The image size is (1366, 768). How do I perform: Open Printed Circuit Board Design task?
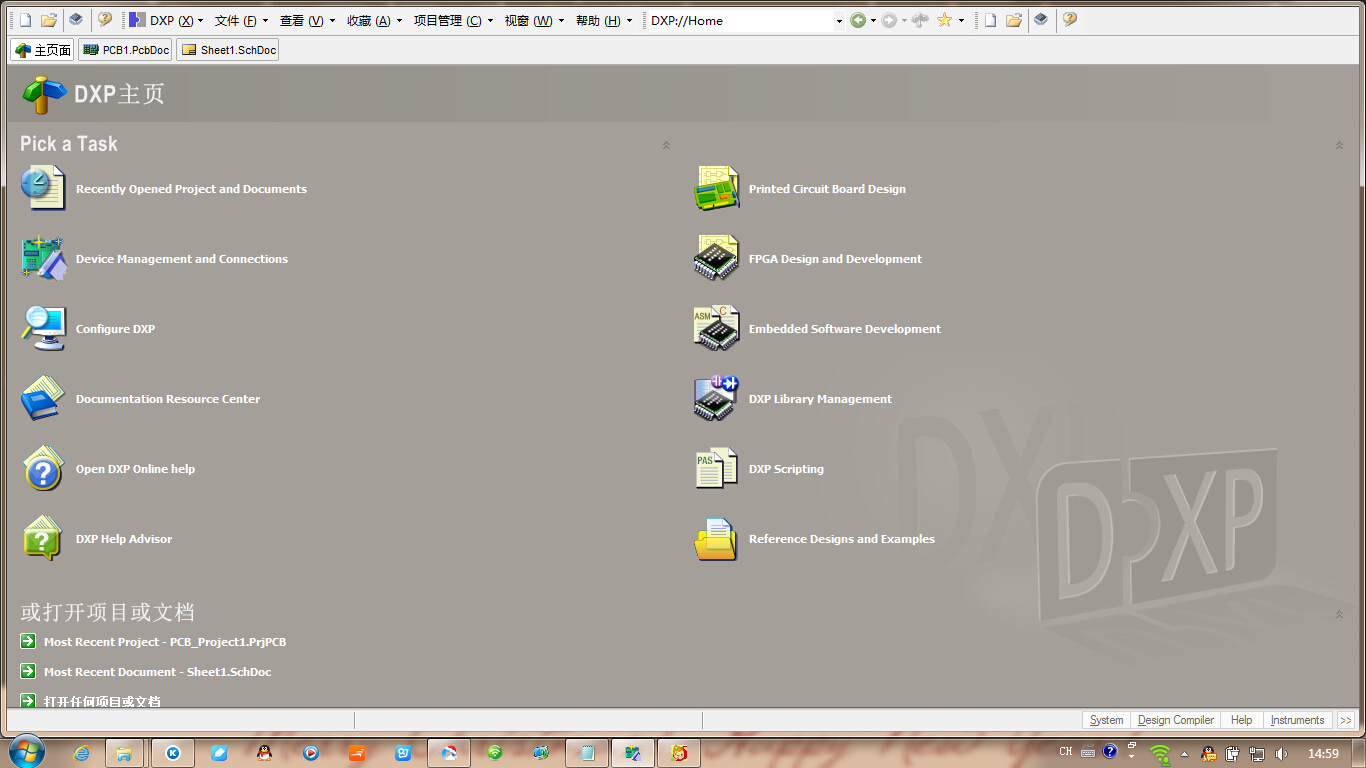(x=827, y=189)
